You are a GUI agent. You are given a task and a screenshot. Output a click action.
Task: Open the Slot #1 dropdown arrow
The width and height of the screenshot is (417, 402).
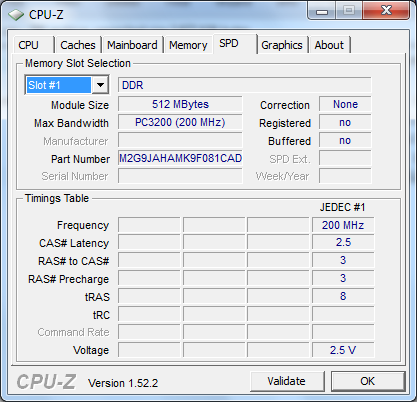(x=100, y=85)
